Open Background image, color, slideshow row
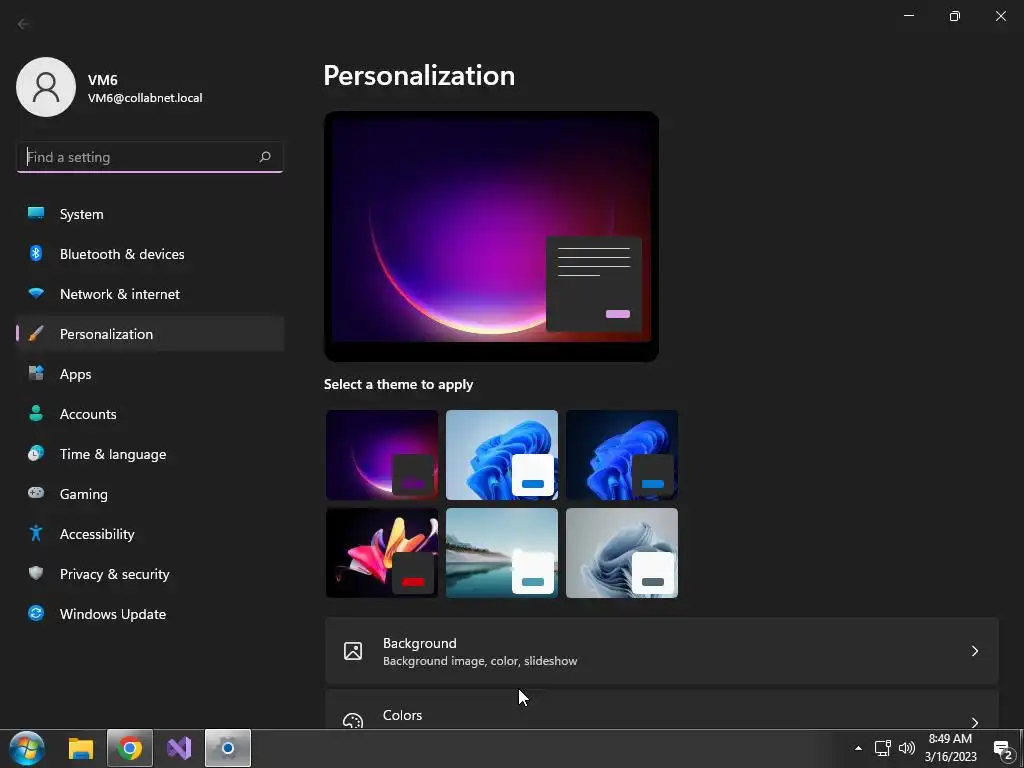 [x=662, y=651]
